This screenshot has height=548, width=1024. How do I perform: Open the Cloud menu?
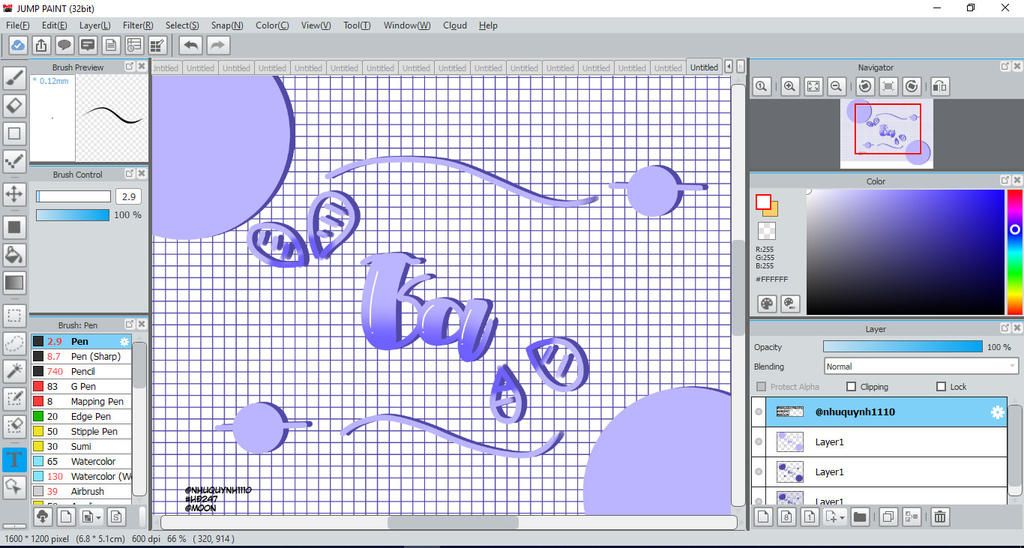[x=455, y=25]
